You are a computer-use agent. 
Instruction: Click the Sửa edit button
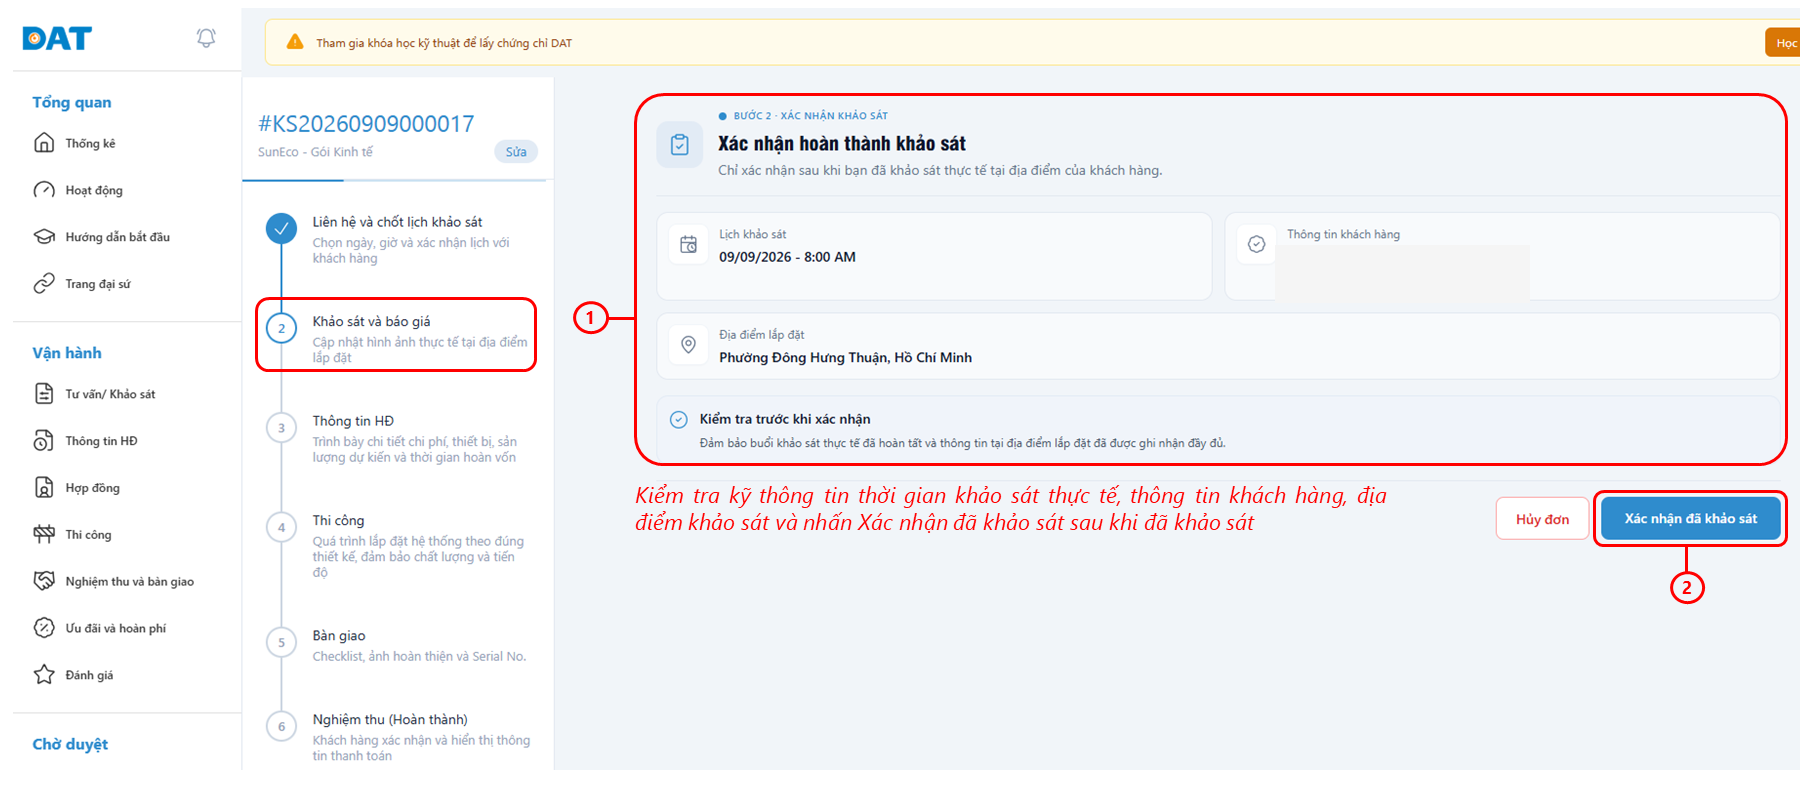516,152
